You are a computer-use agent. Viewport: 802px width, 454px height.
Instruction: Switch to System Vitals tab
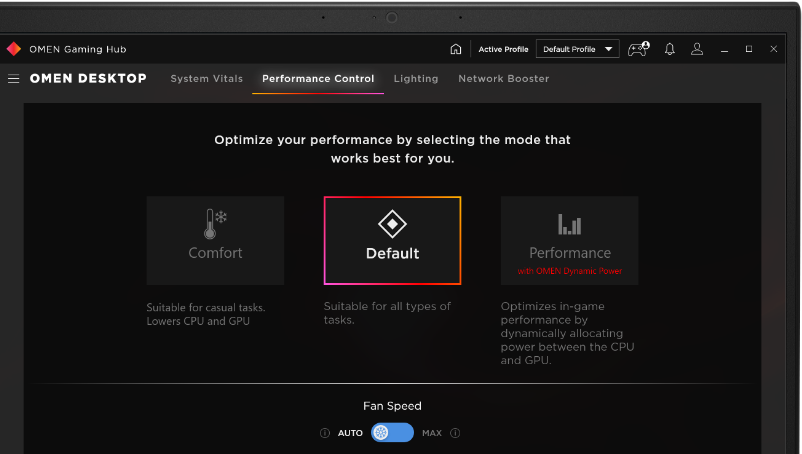207,79
